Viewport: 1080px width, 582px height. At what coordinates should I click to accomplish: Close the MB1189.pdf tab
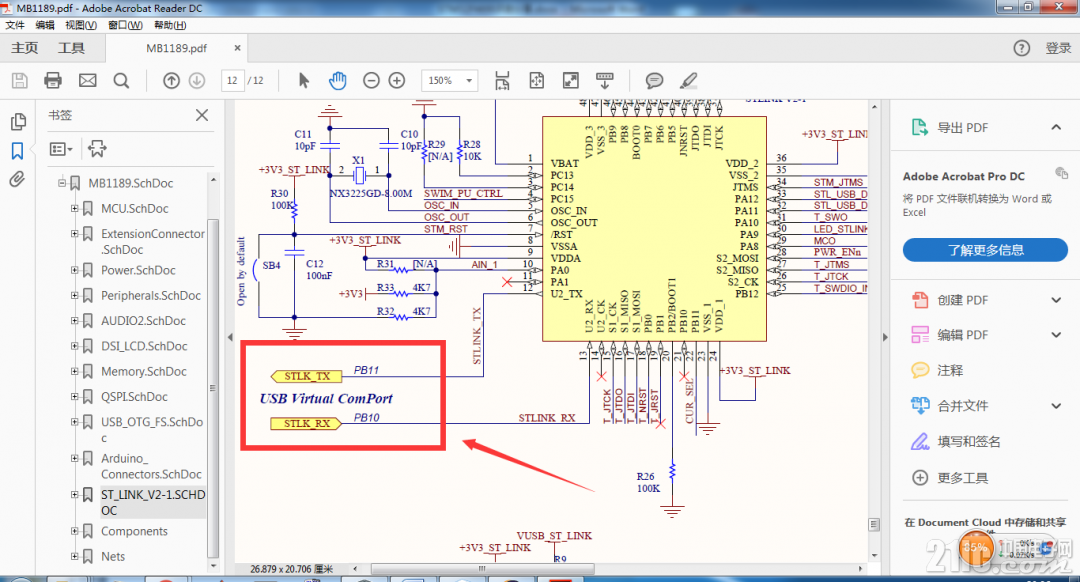point(237,48)
